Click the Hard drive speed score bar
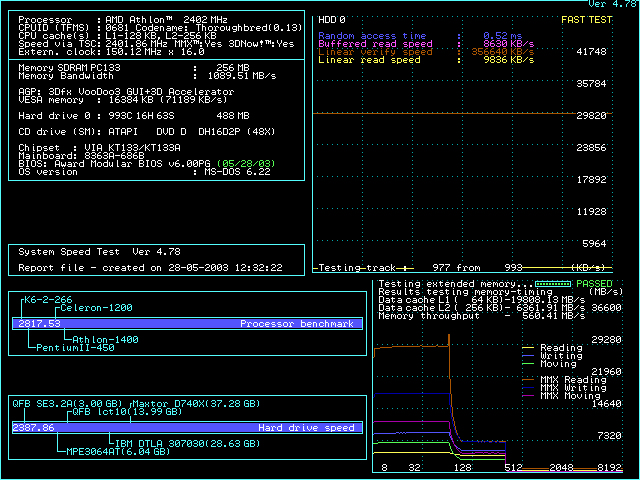The height and width of the screenshot is (480, 640). [x=183, y=427]
